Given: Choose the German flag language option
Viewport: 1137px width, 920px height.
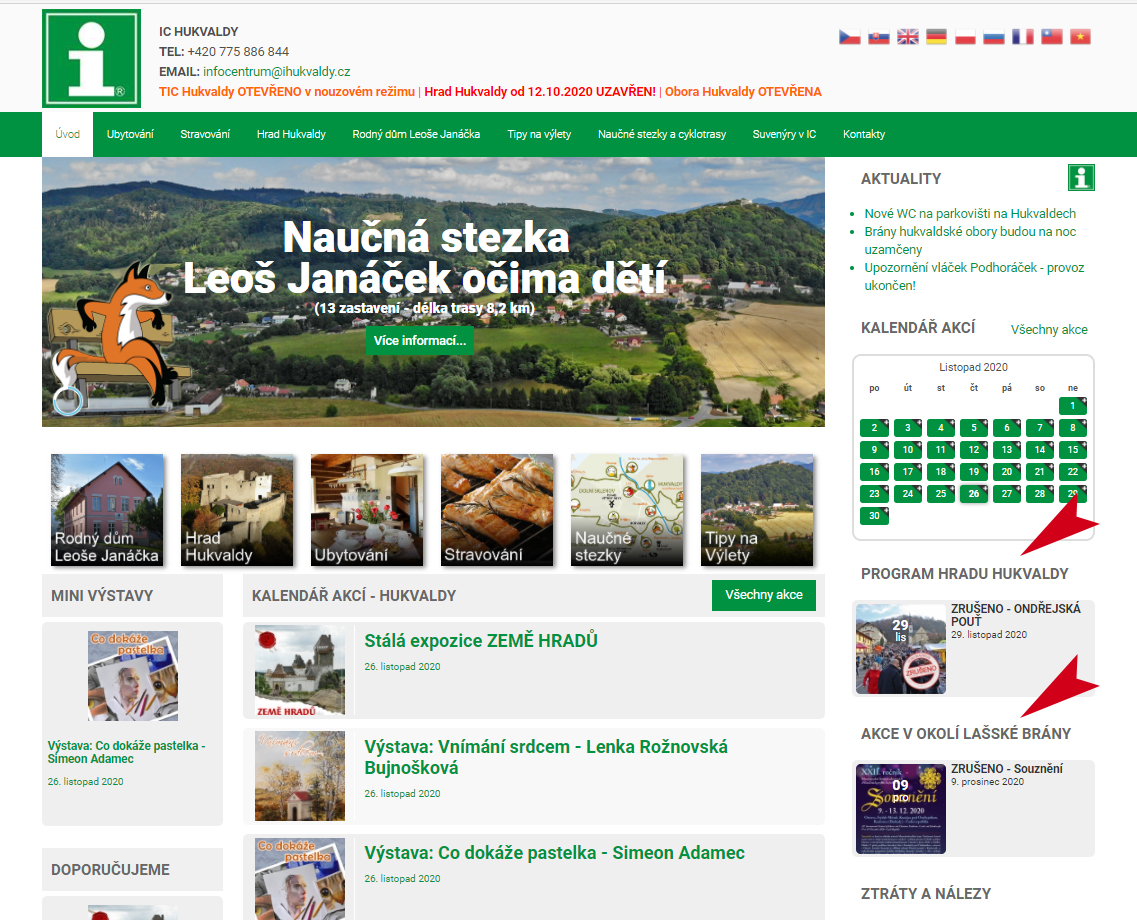Looking at the screenshot, I should (936, 36).
